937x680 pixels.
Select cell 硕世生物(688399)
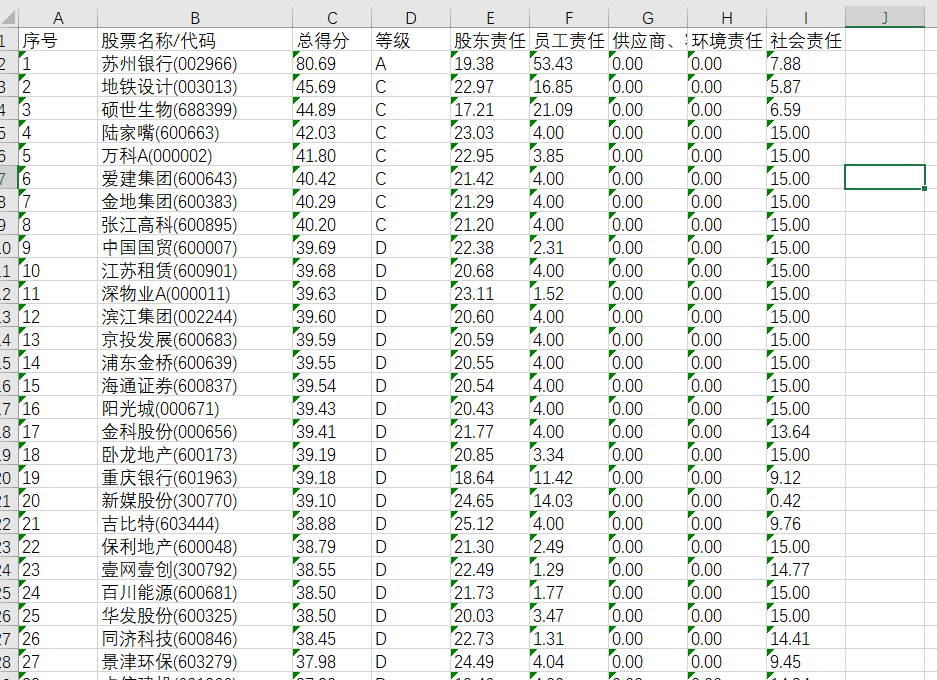pyautogui.click(x=195, y=109)
